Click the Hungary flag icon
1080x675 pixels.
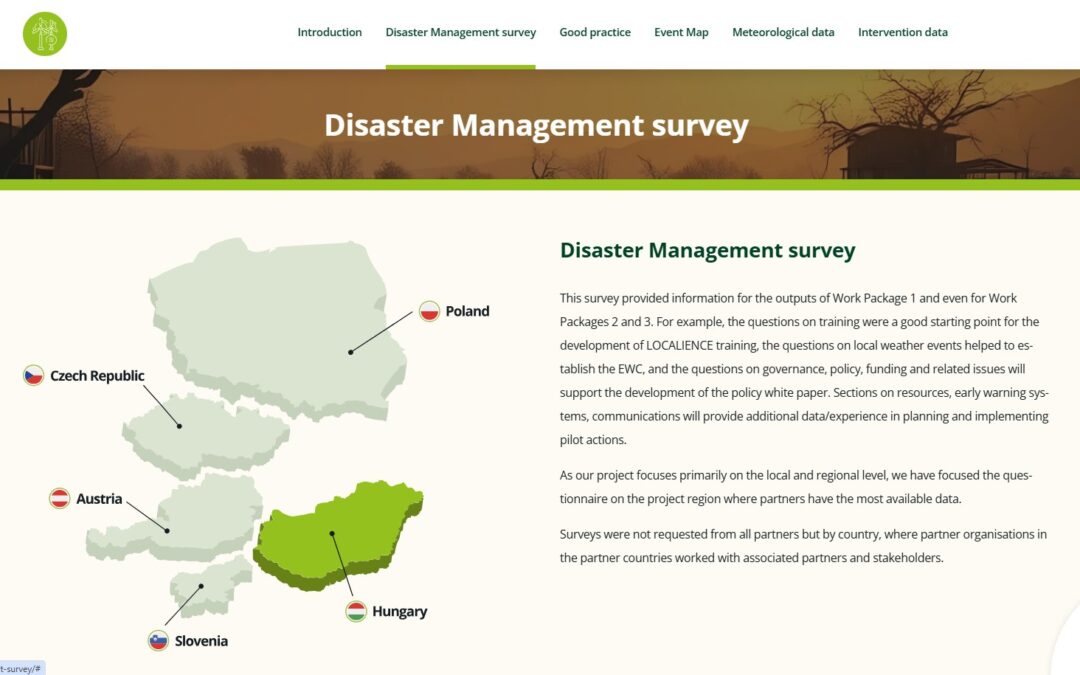[356, 611]
